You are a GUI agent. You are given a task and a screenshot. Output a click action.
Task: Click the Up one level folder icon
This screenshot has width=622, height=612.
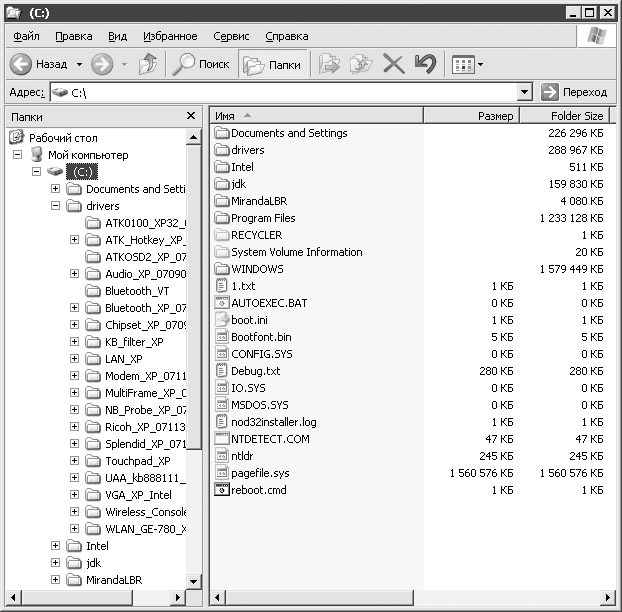coord(147,64)
